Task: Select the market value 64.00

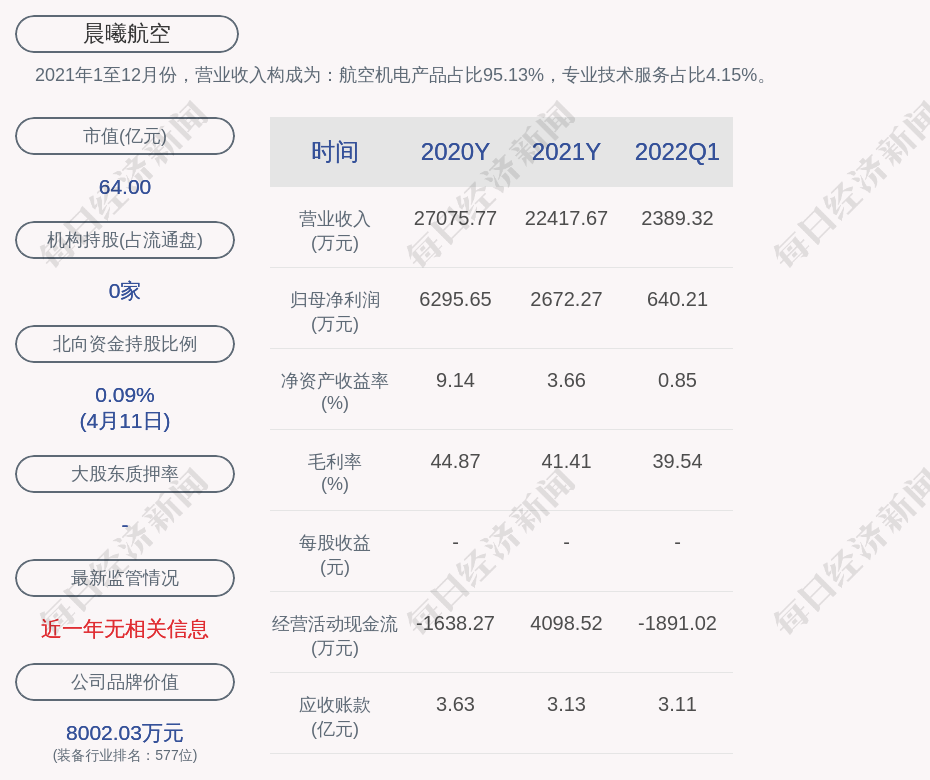Action: pos(125,187)
